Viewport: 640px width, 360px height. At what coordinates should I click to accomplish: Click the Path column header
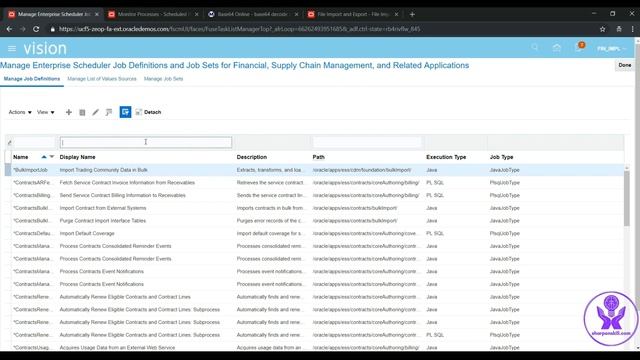tap(319, 157)
